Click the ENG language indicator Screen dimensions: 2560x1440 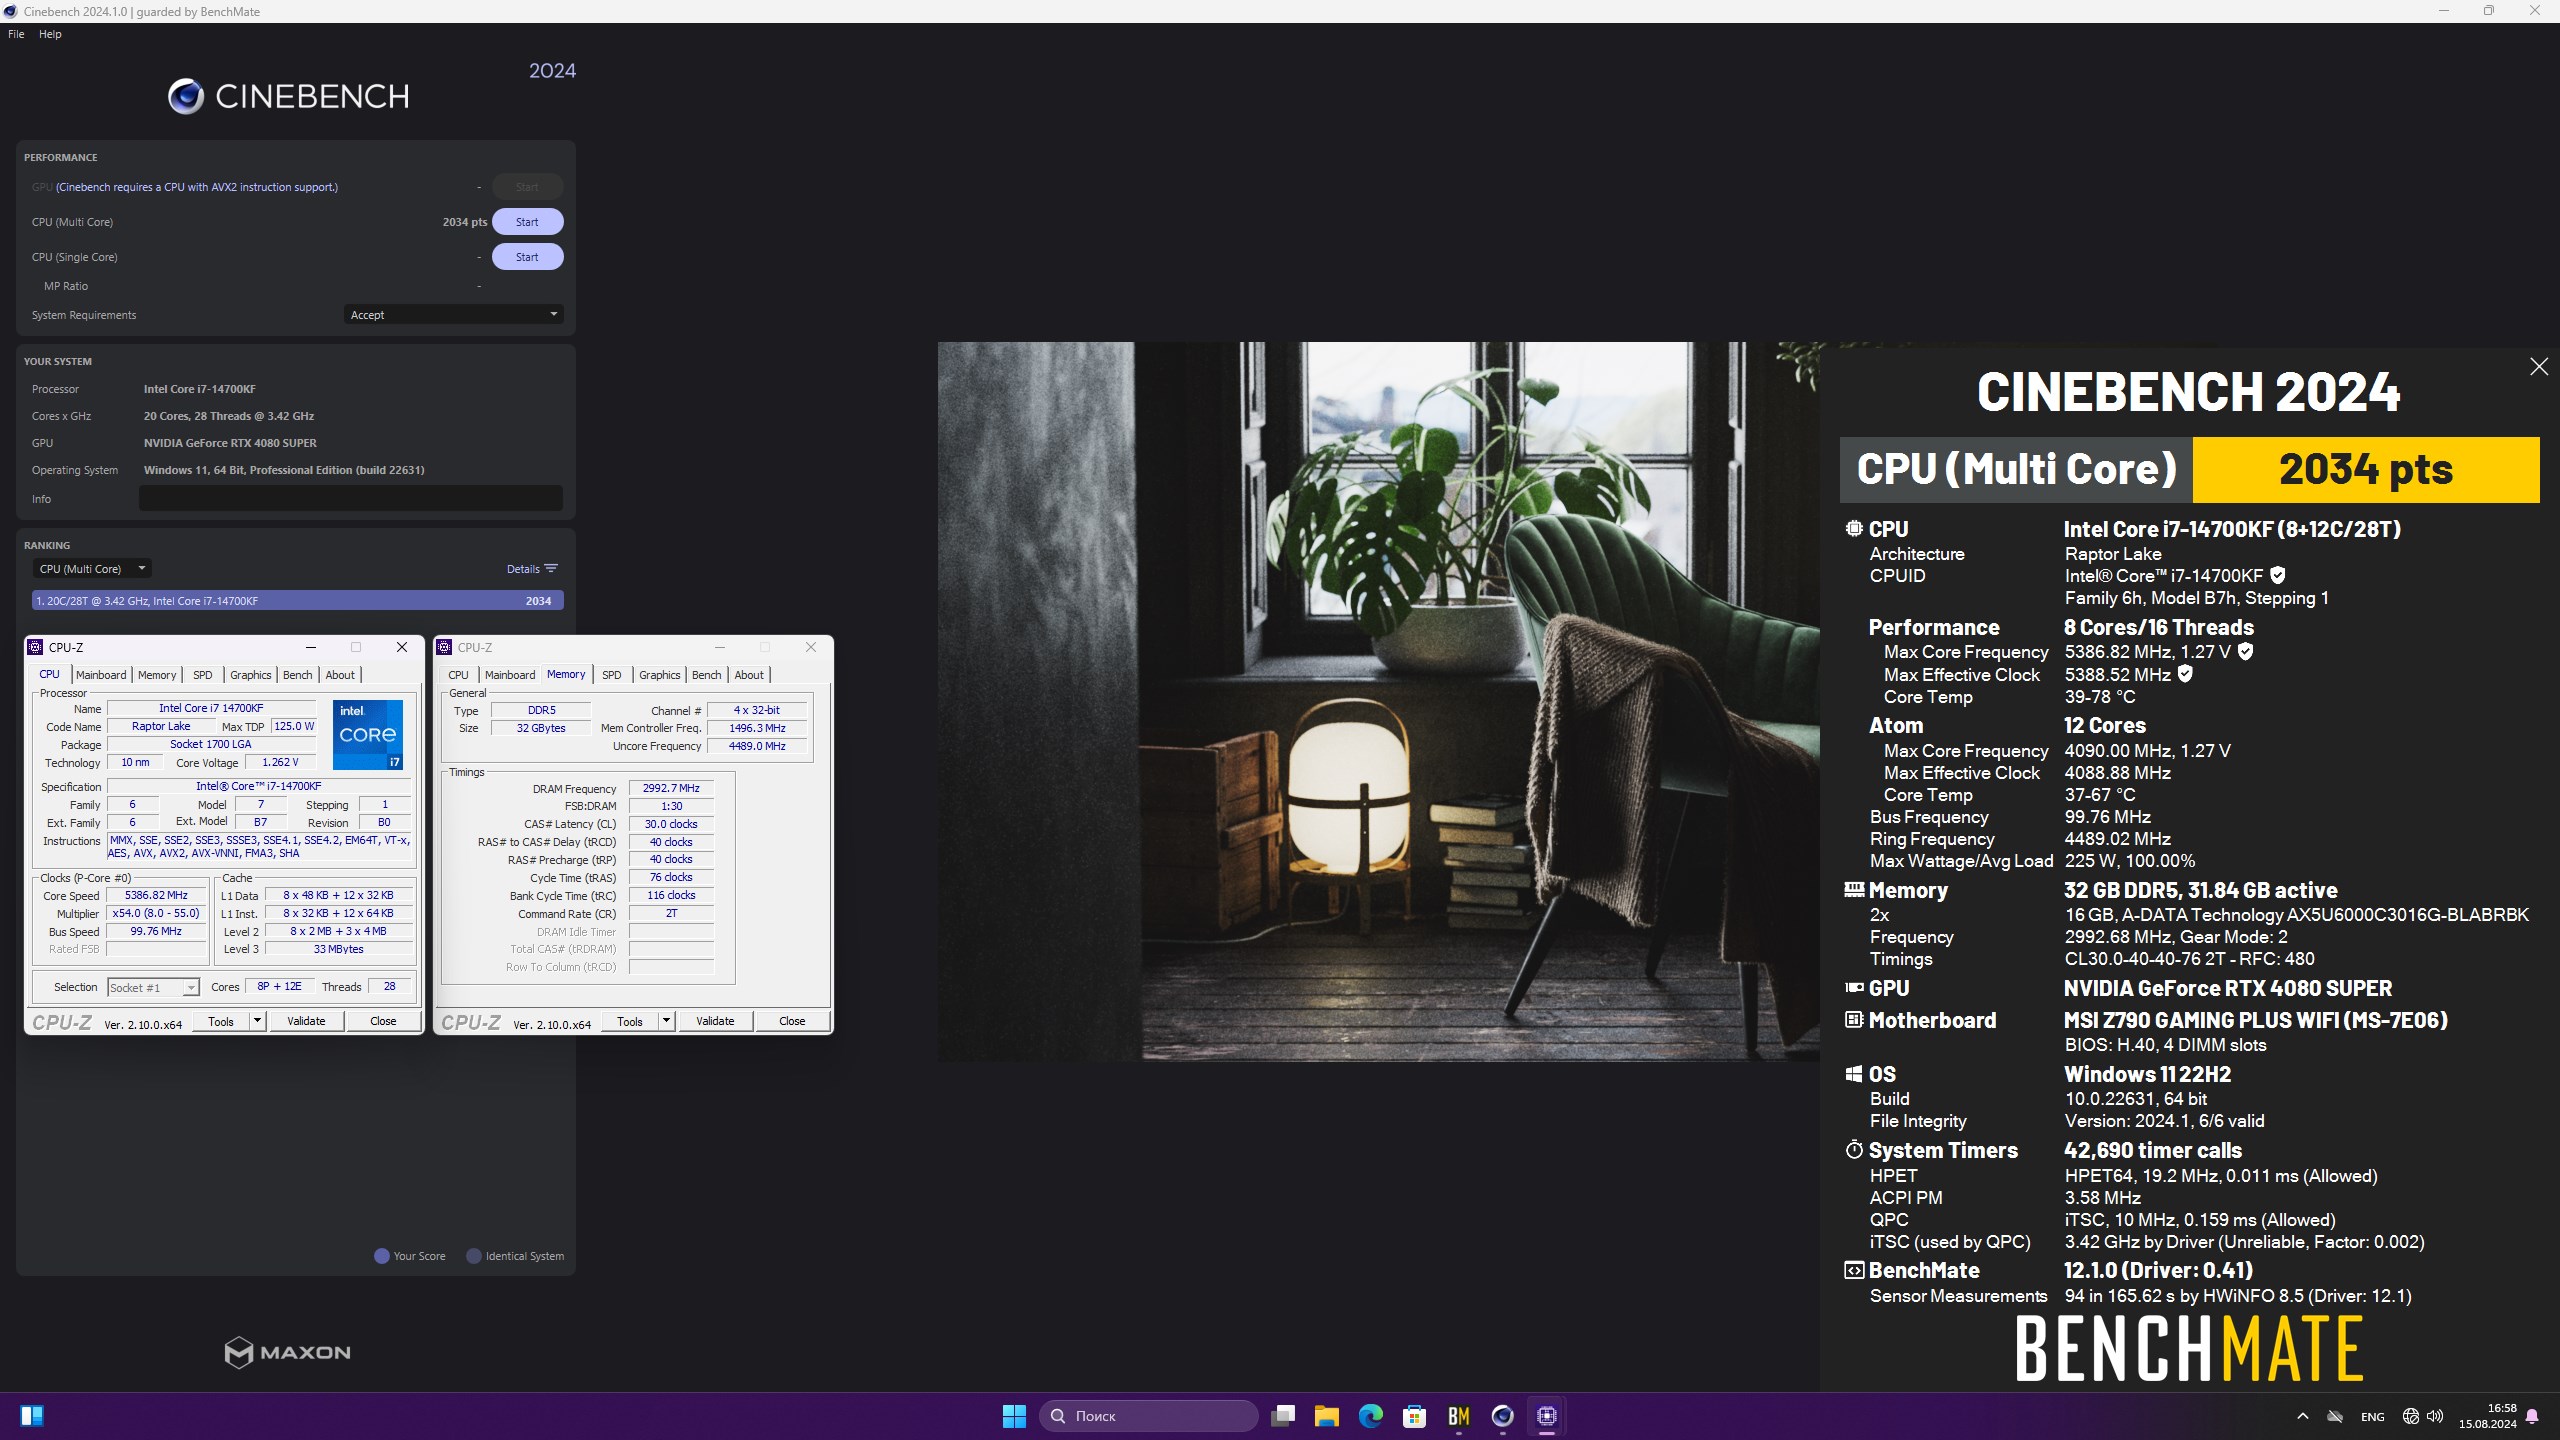pyautogui.click(x=2372, y=1416)
